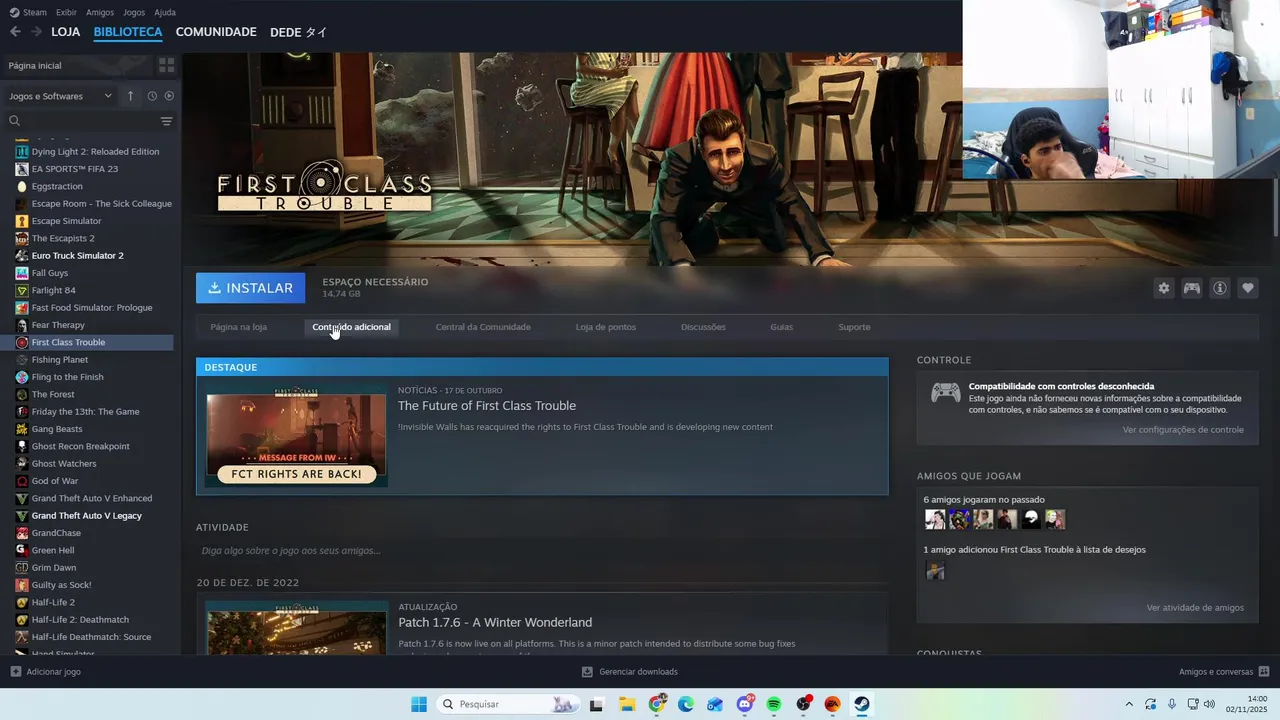Open Guias tab

tap(781, 327)
